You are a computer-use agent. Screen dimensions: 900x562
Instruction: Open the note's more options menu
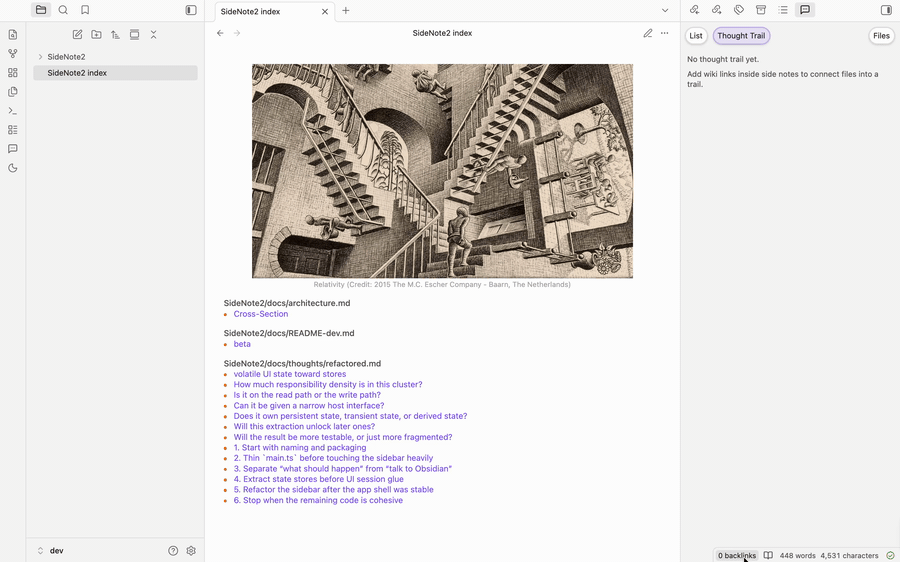(665, 33)
